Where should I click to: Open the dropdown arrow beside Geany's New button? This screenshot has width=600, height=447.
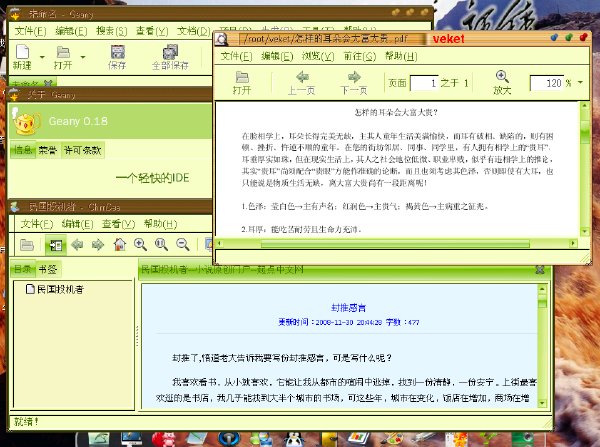(x=42, y=57)
